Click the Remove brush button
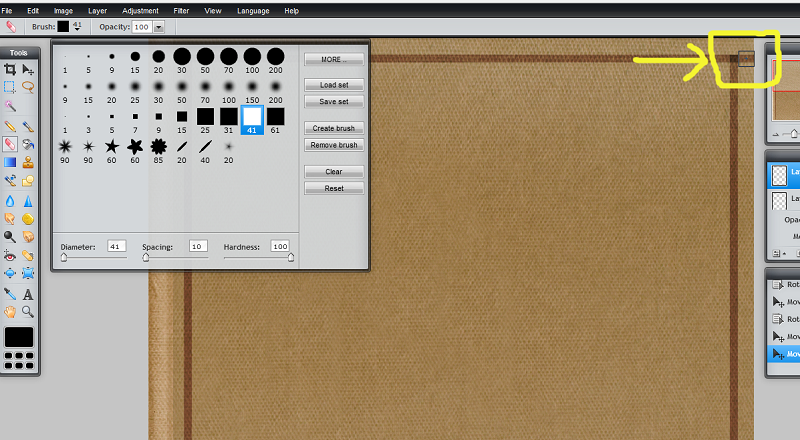800x440 pixels. point(334,145)
